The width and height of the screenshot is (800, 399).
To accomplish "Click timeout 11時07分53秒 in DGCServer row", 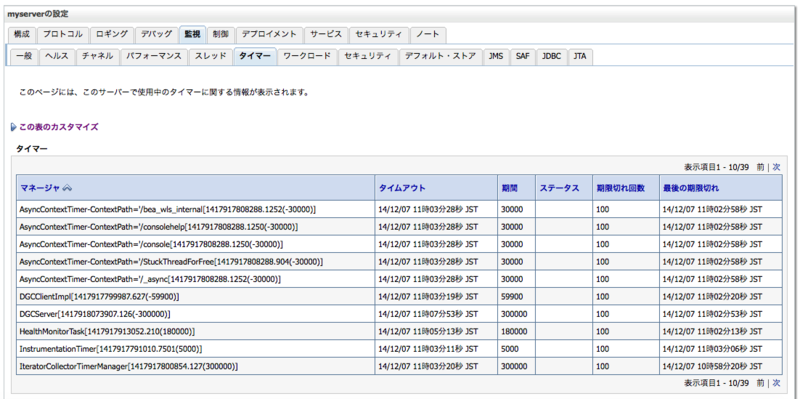I will pyautogui.click(x=429, y=314).
